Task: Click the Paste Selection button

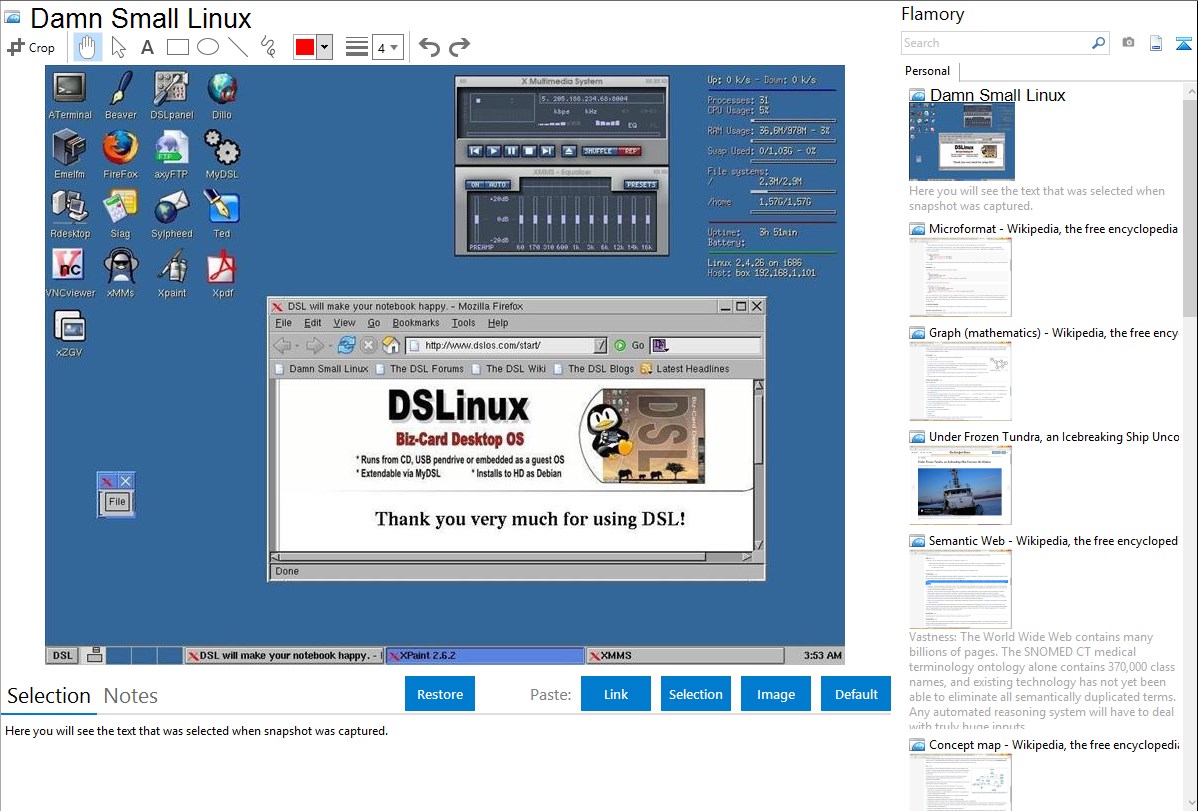Action: tap(695, 694)
